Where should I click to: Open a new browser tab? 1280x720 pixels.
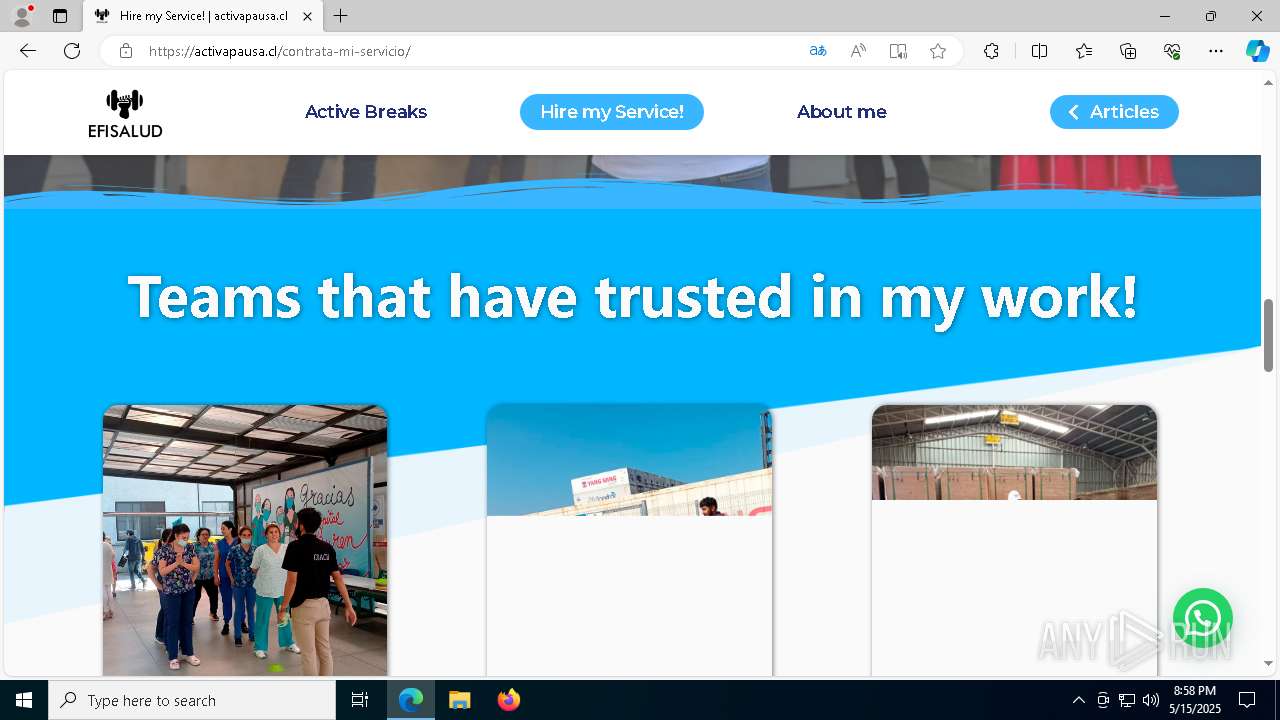341,16
